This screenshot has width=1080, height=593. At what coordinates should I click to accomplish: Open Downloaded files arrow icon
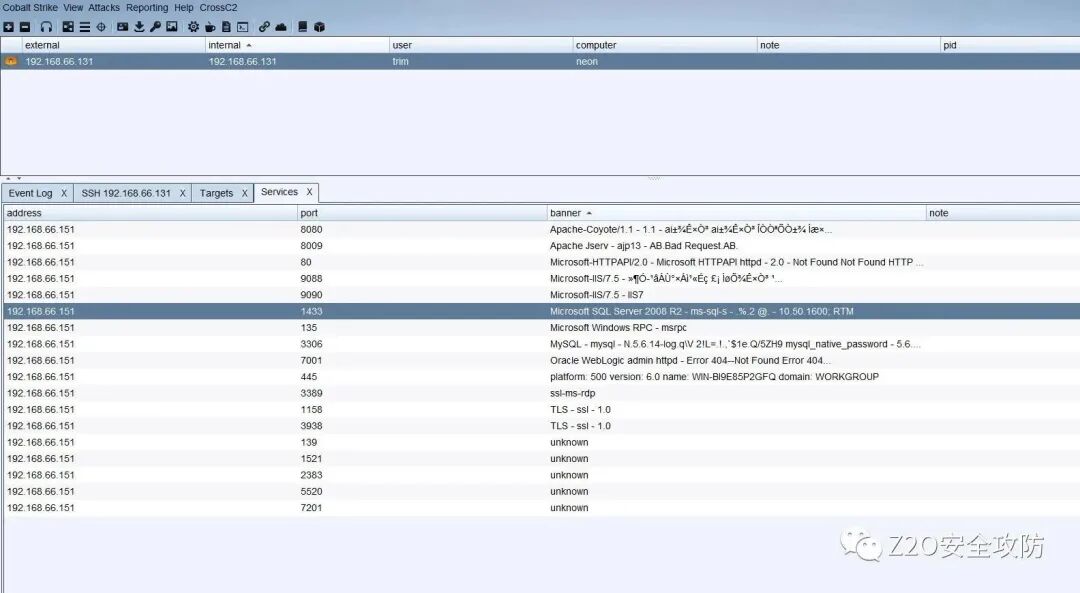pyautogui.click(x=139, y=27)
